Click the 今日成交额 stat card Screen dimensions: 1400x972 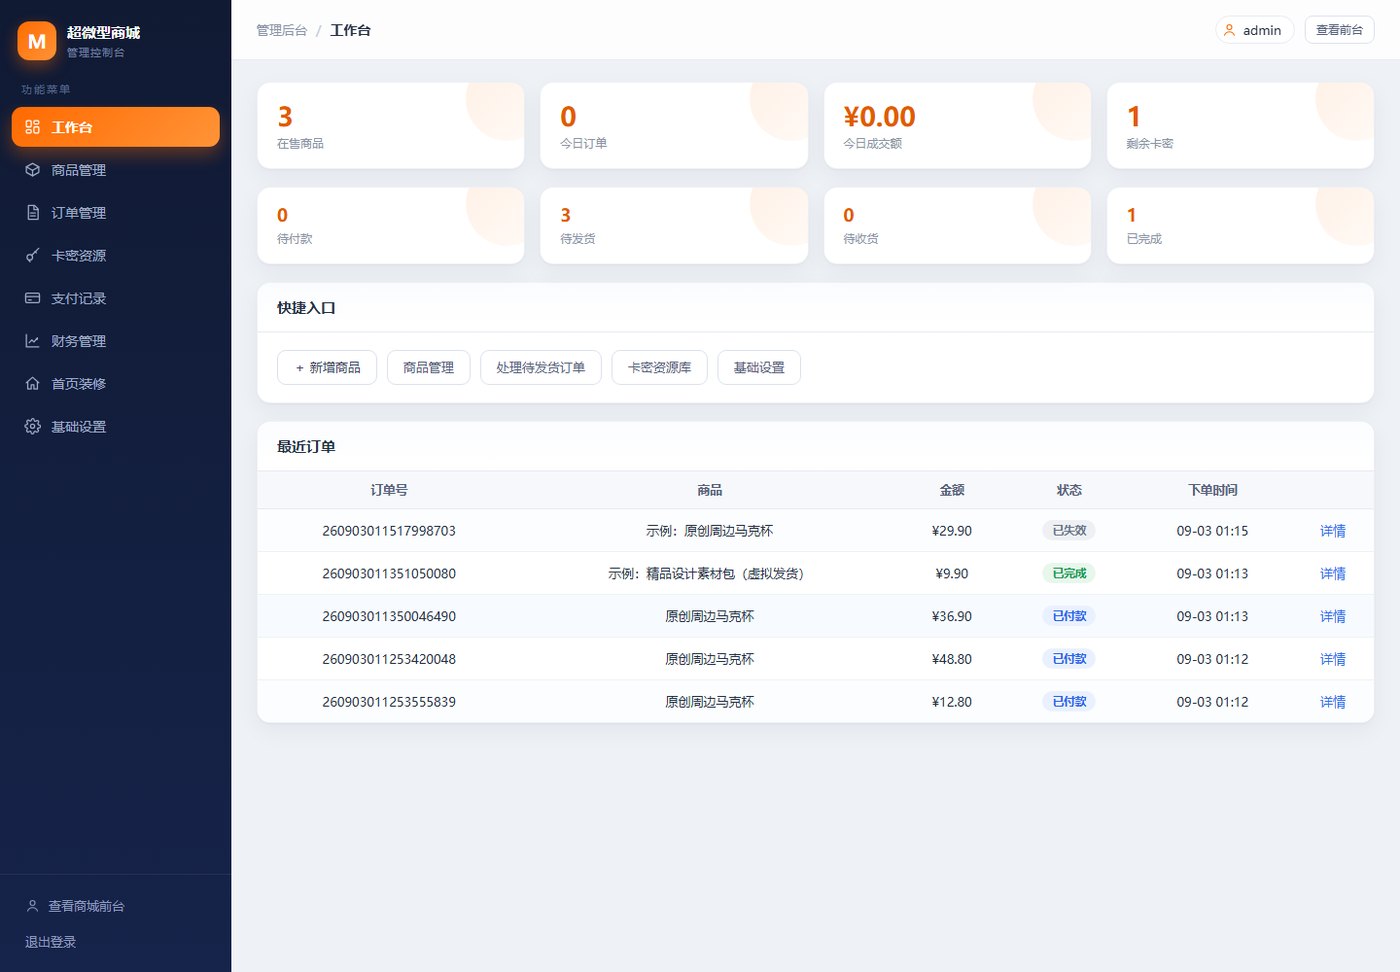pyautogui.click(x=958, y=126)
